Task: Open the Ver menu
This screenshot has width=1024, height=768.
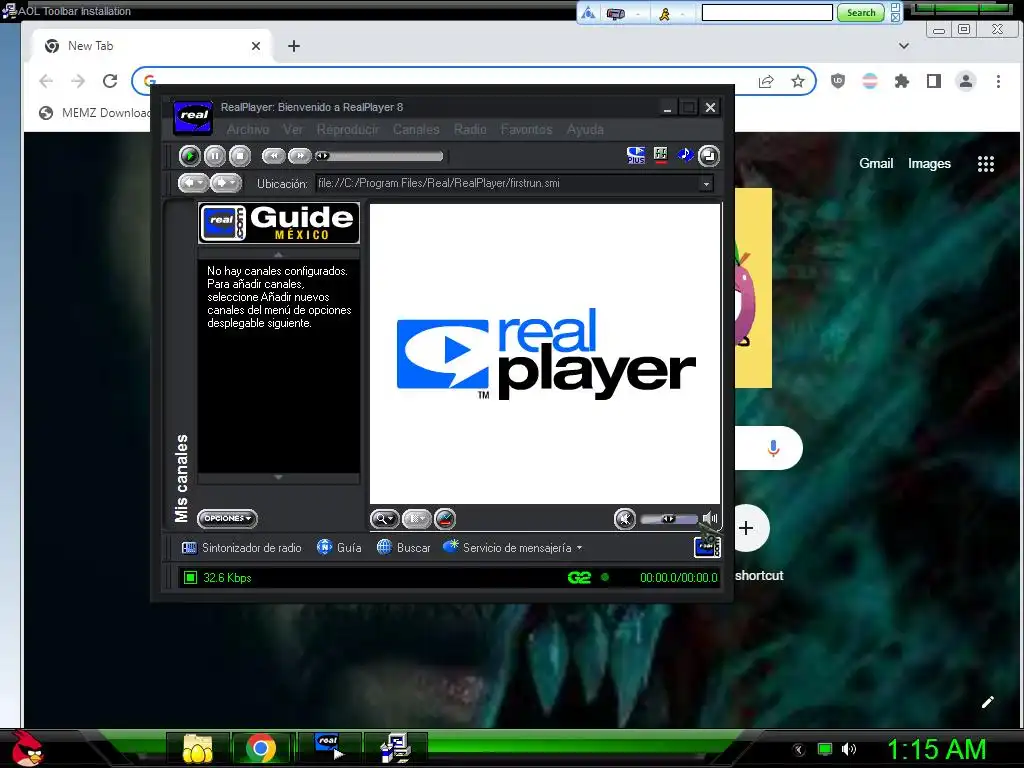Action: (x=293, y=129)
